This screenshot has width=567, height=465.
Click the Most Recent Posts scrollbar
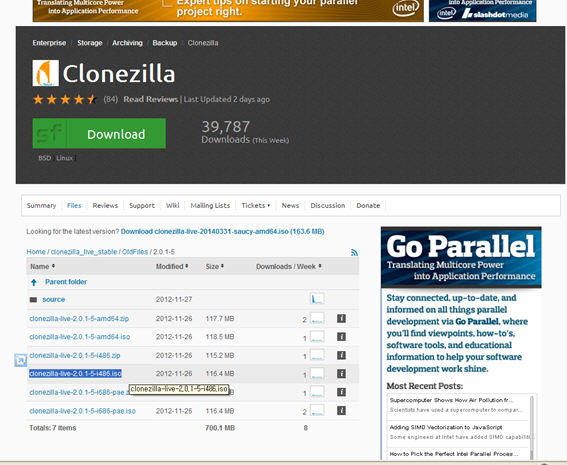tap(532, 427)
